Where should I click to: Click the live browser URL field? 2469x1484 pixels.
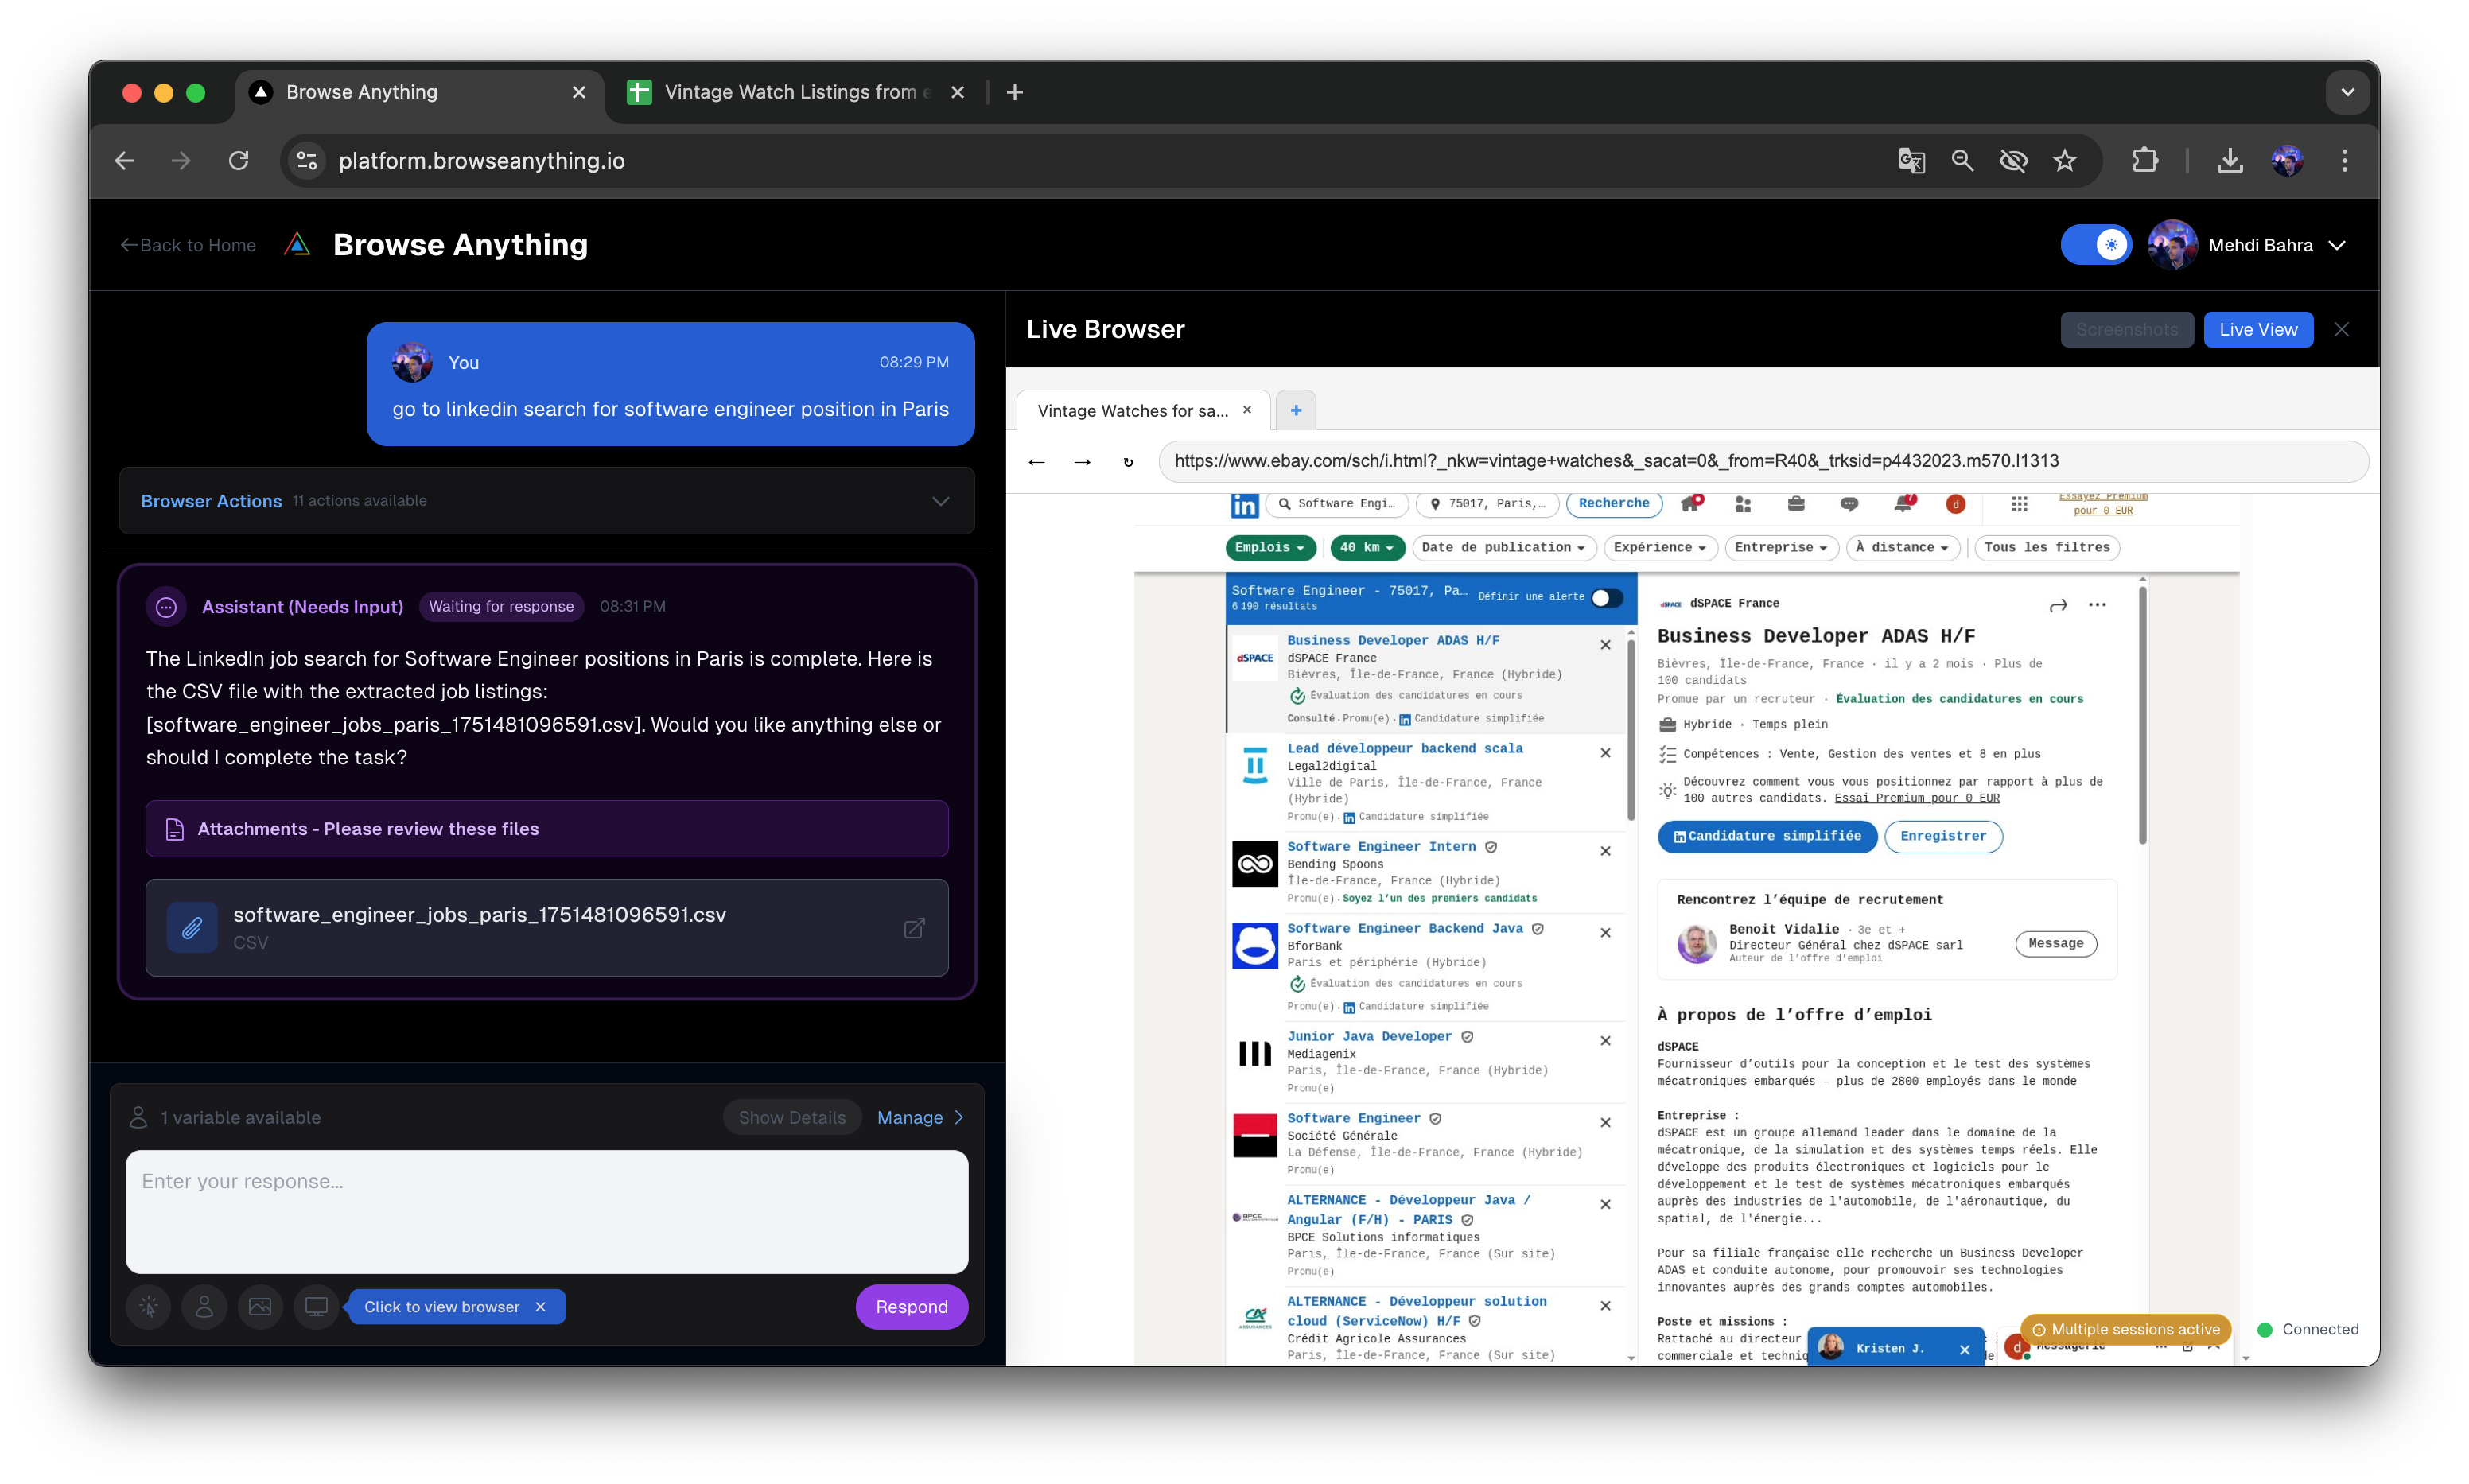pos(1762,461)
